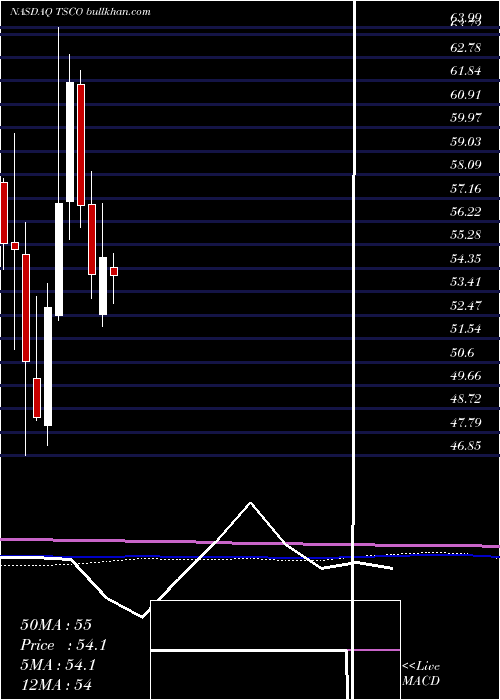Click the 'NASDAQ TSCO bullkhan.com' chart title
The width and height of the screenshot is (500, 700).
pos(80,12)
